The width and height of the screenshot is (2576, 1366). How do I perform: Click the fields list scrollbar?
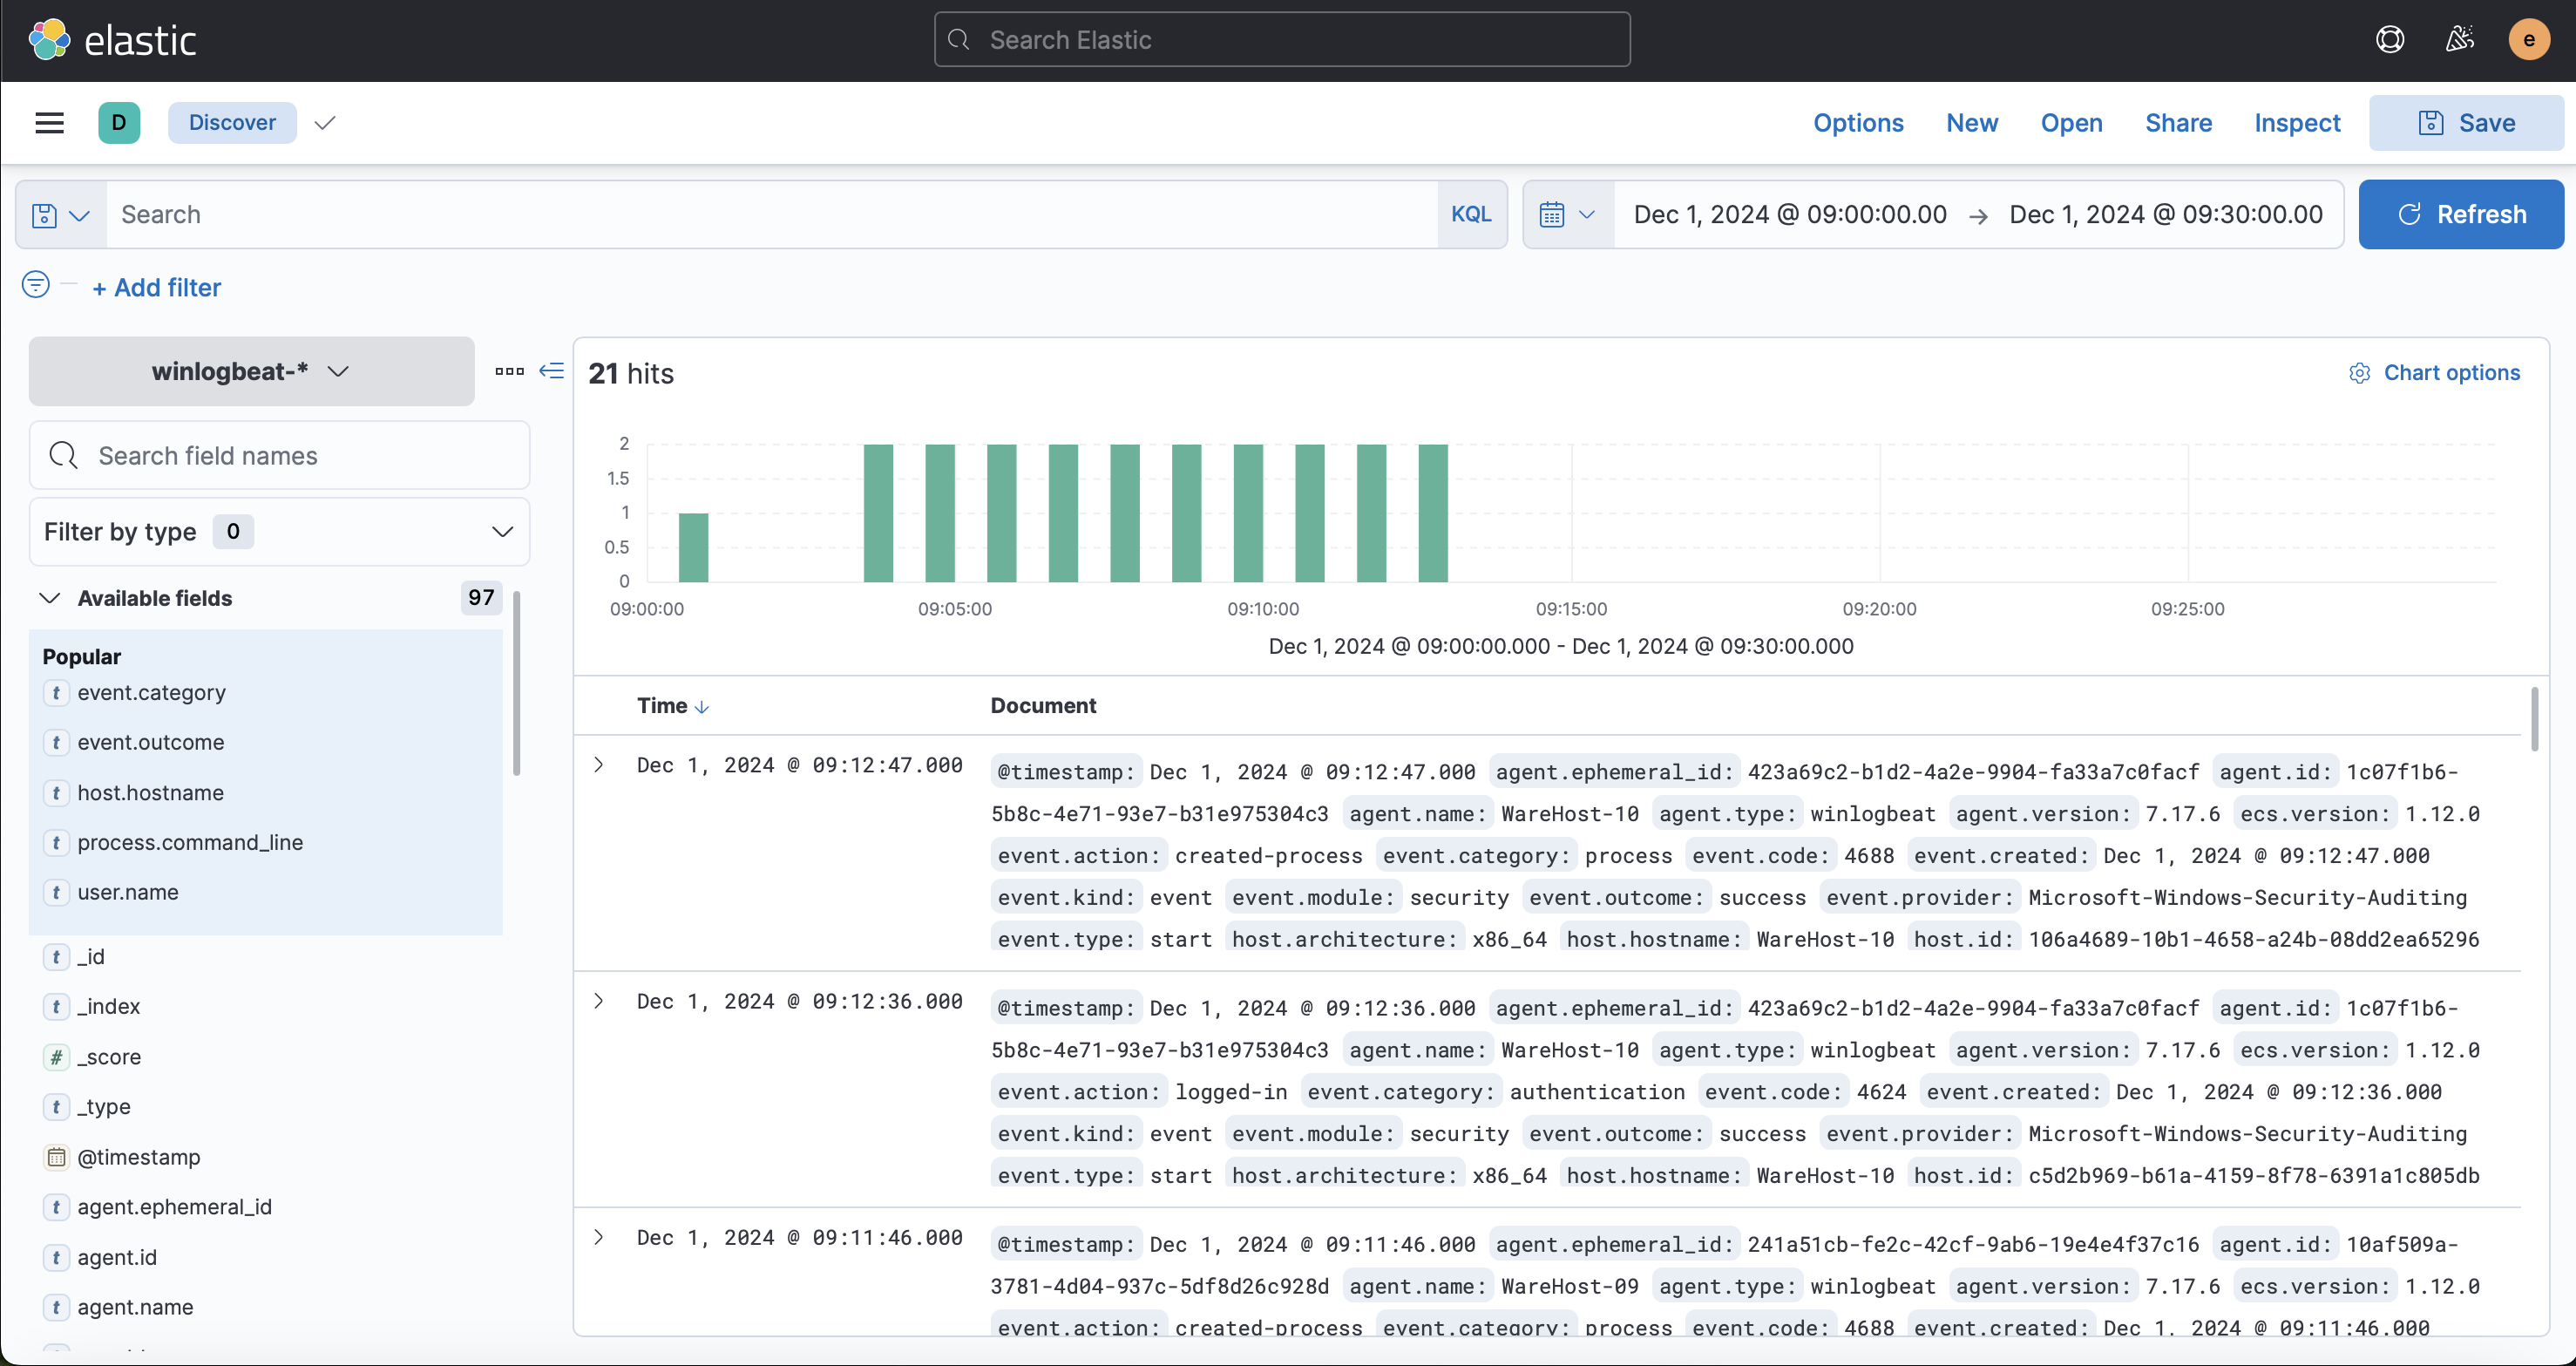[x=516, y=683]
